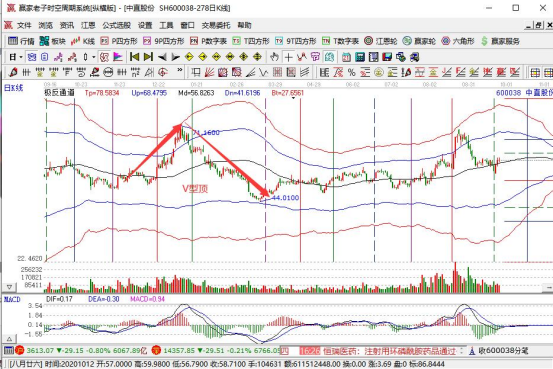Open the 板块 sector view

(x=53, y=41)
